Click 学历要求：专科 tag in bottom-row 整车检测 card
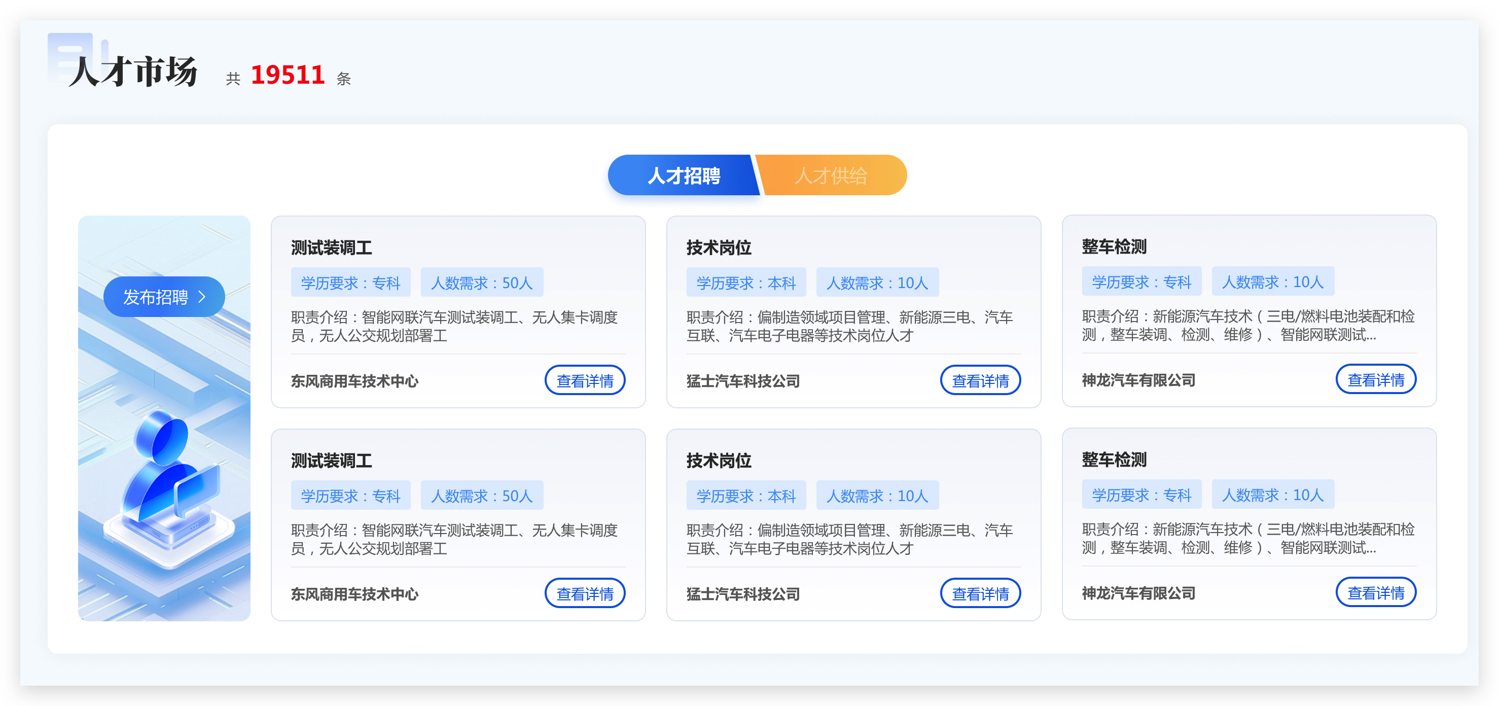Image resolution: width=1499 pixels, height=706 pixels. (x=1141, y=495)
